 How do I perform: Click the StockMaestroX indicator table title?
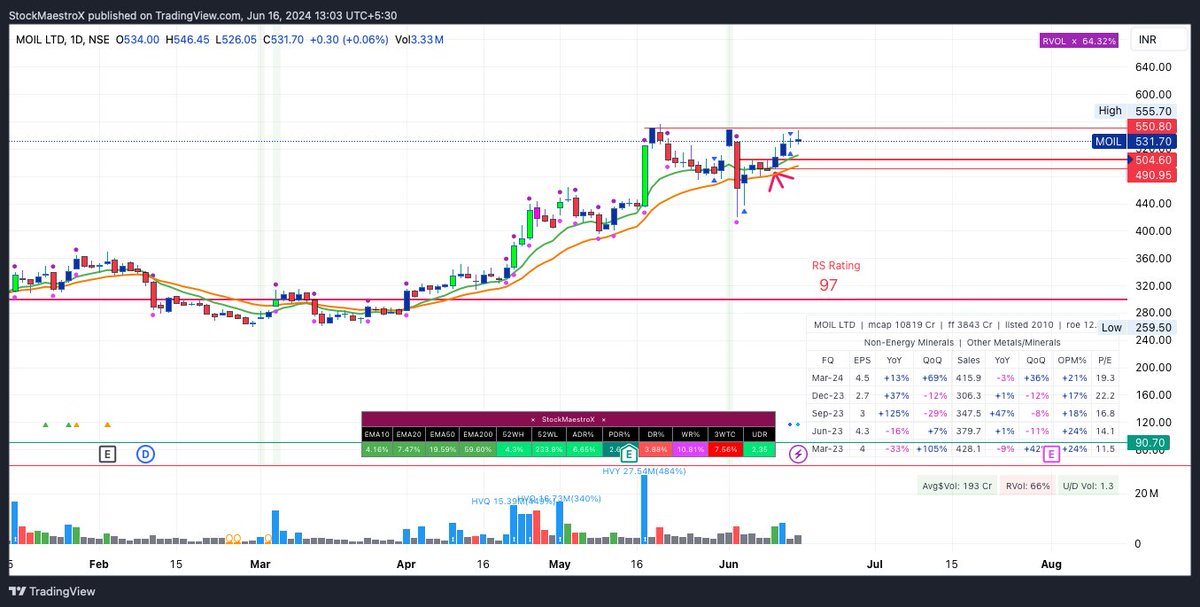tap(568, 419)
